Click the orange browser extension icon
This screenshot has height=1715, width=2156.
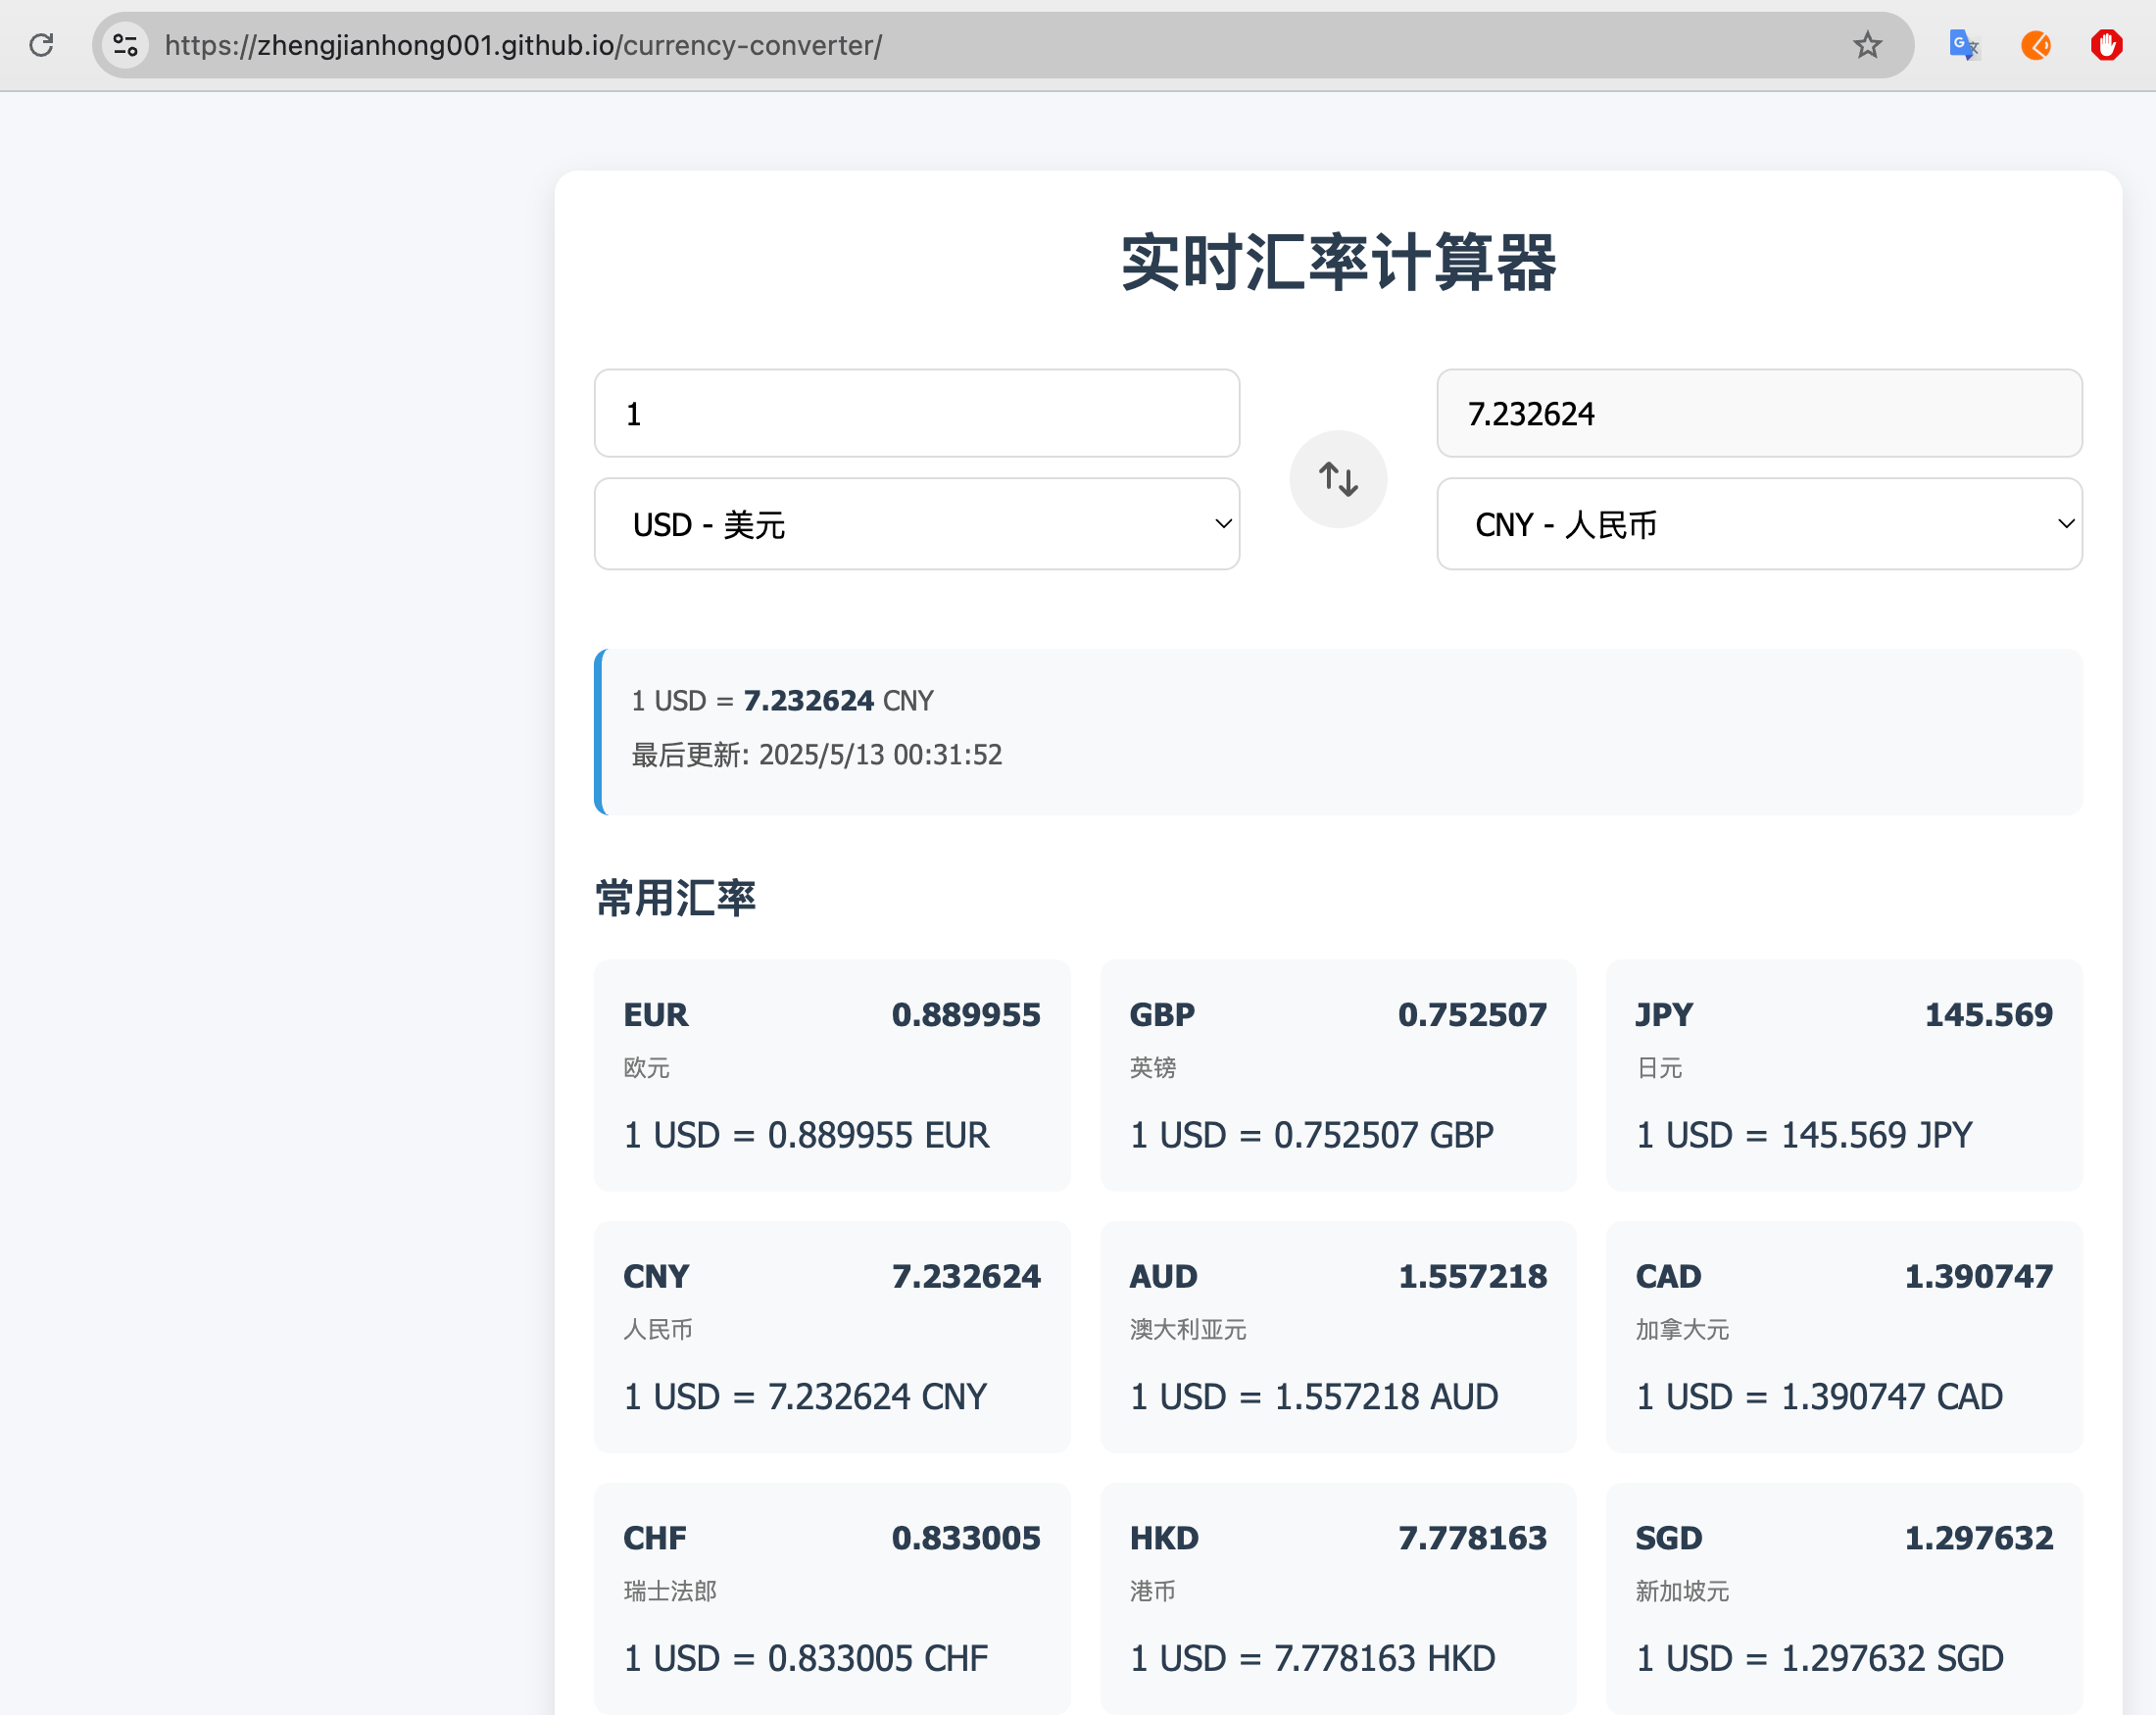click(2036, 45)
